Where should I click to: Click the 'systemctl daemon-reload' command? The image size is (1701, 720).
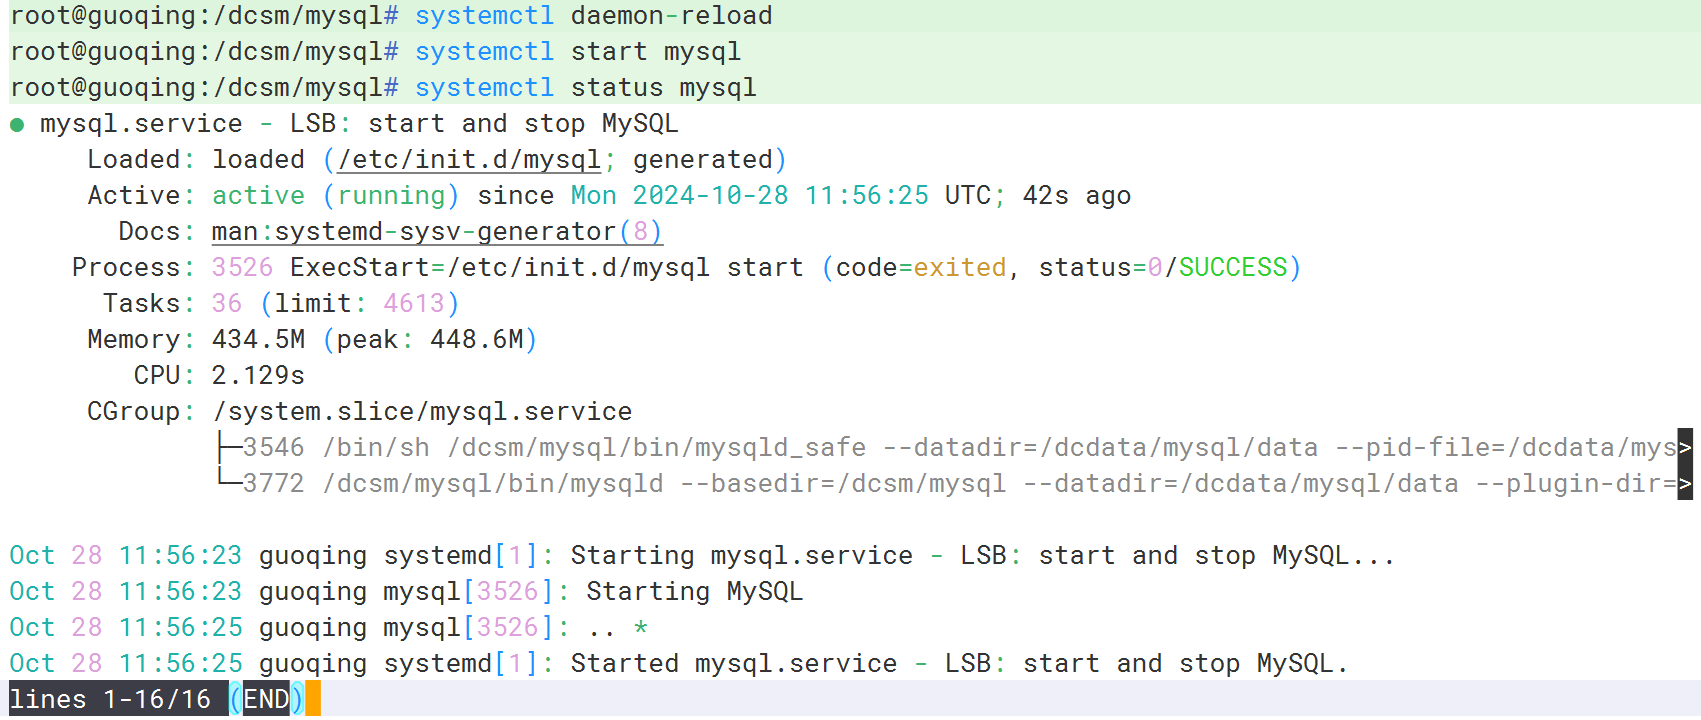594,16
